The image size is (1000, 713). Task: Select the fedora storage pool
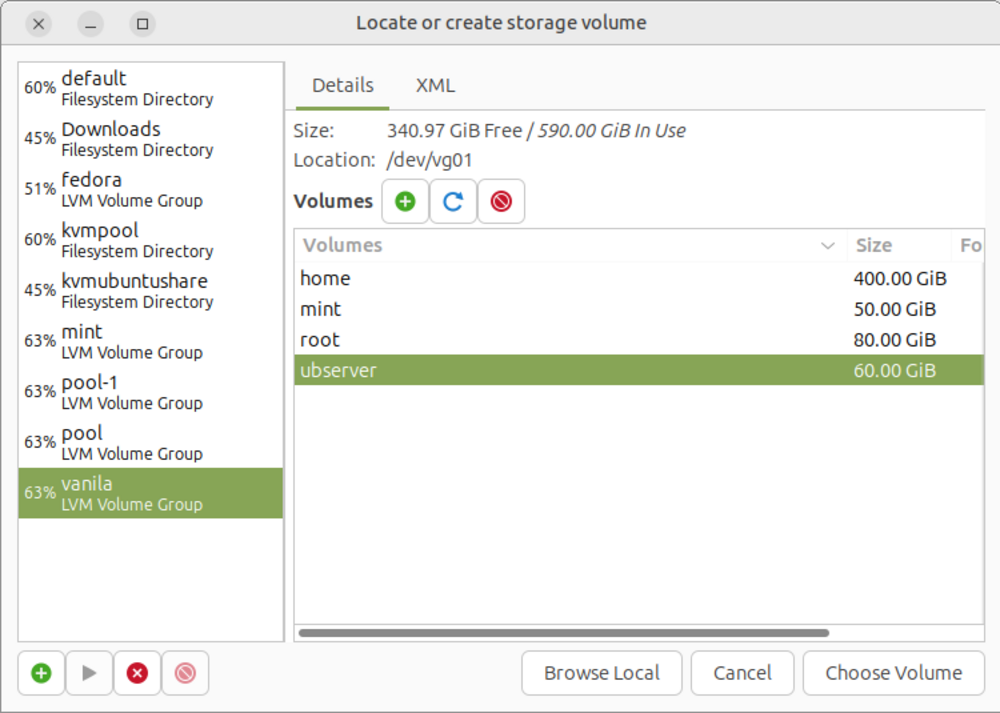[x=150, y=189]
